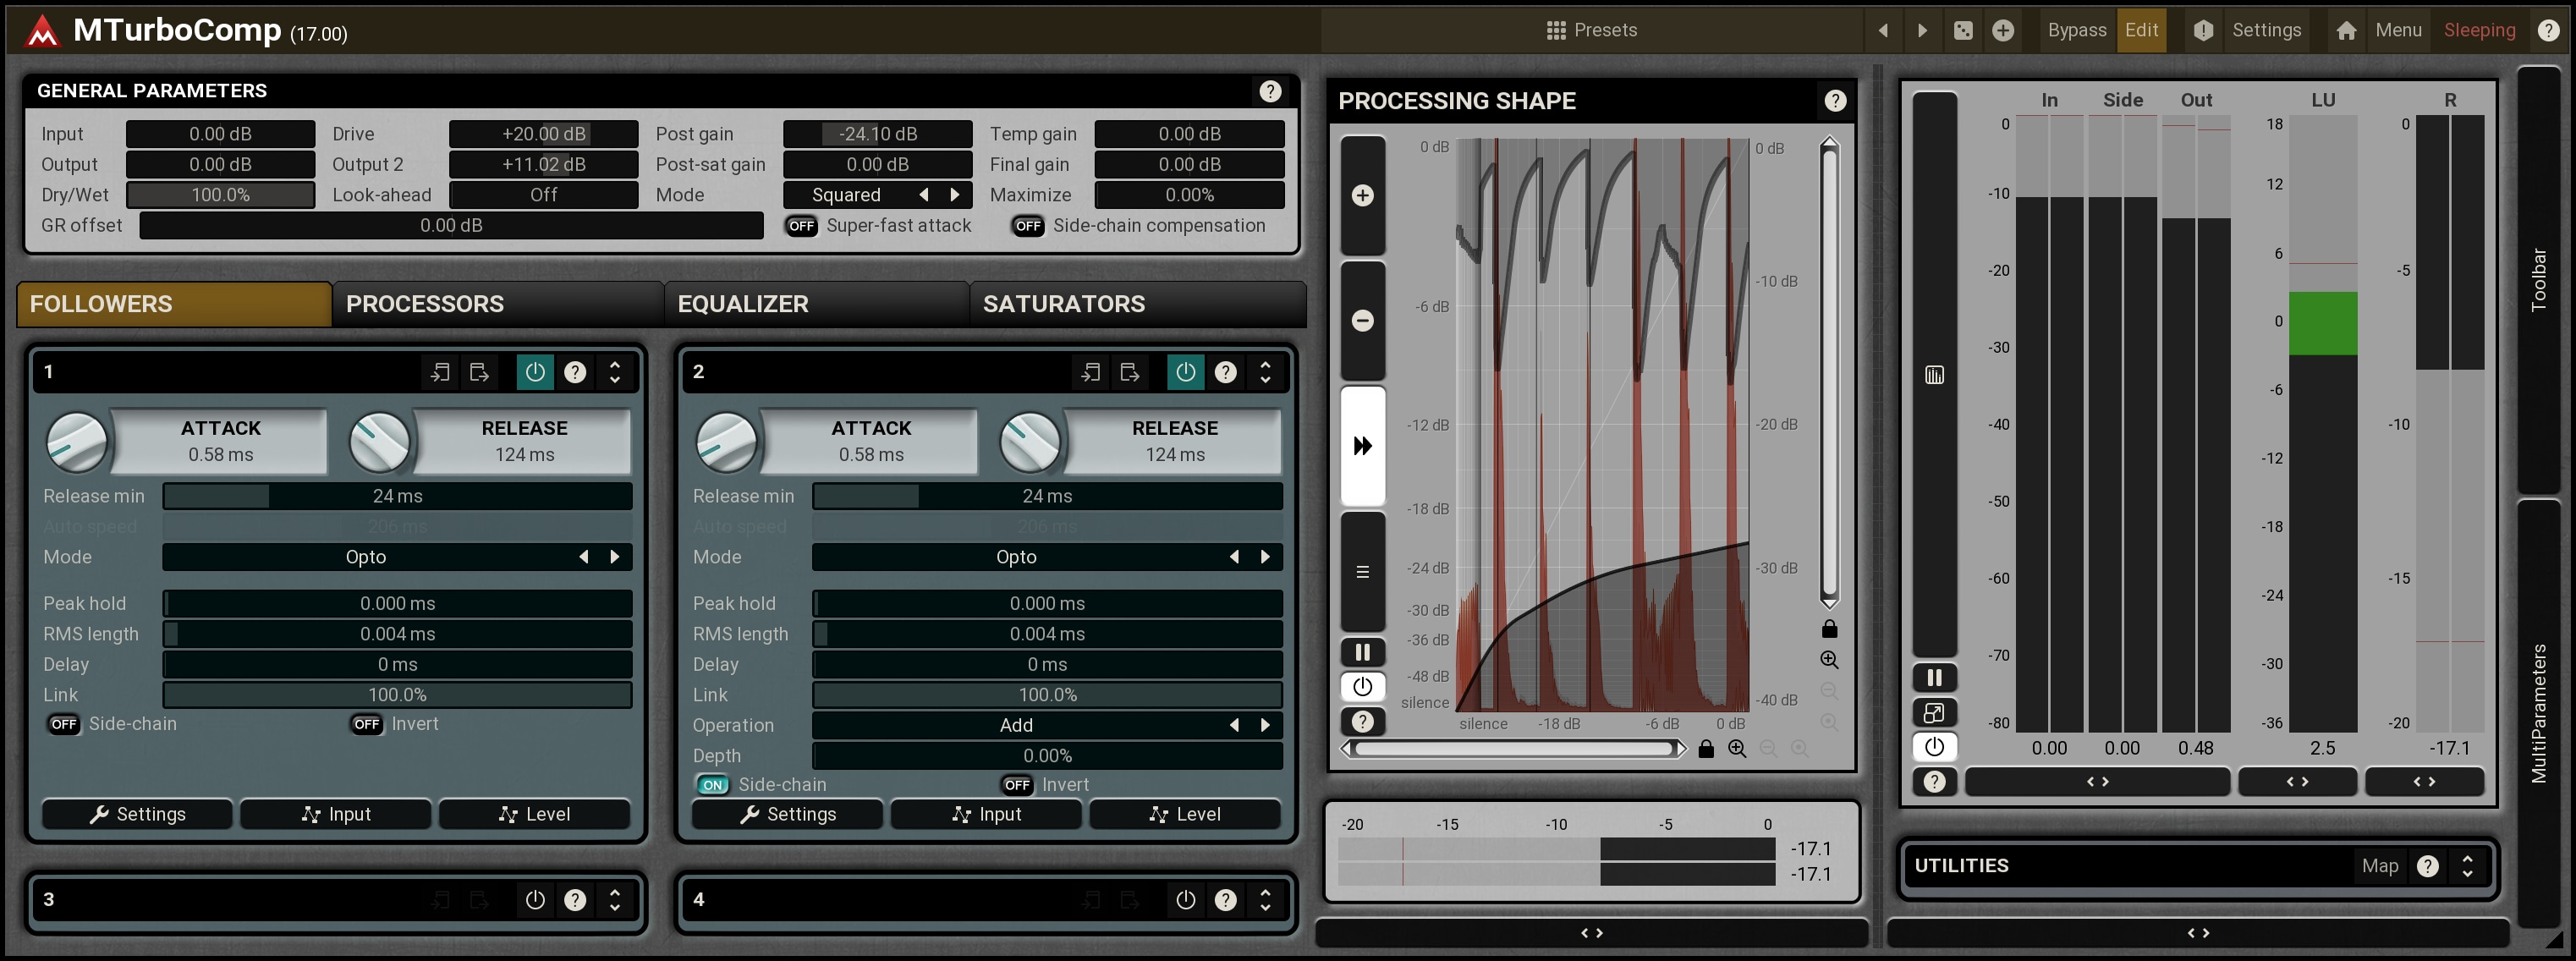Adjust the Dry/Wet slider bar
Viewport: 2576px width, 961px height.
[x=220, y=195]
